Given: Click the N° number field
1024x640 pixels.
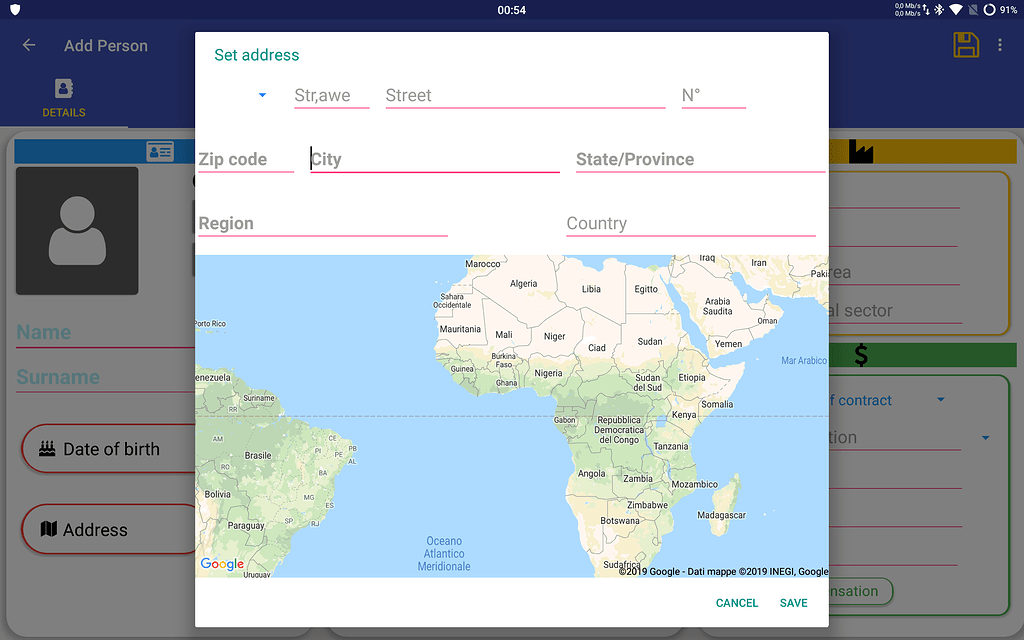Looking at the screenshot, I should tap(713, 96).
